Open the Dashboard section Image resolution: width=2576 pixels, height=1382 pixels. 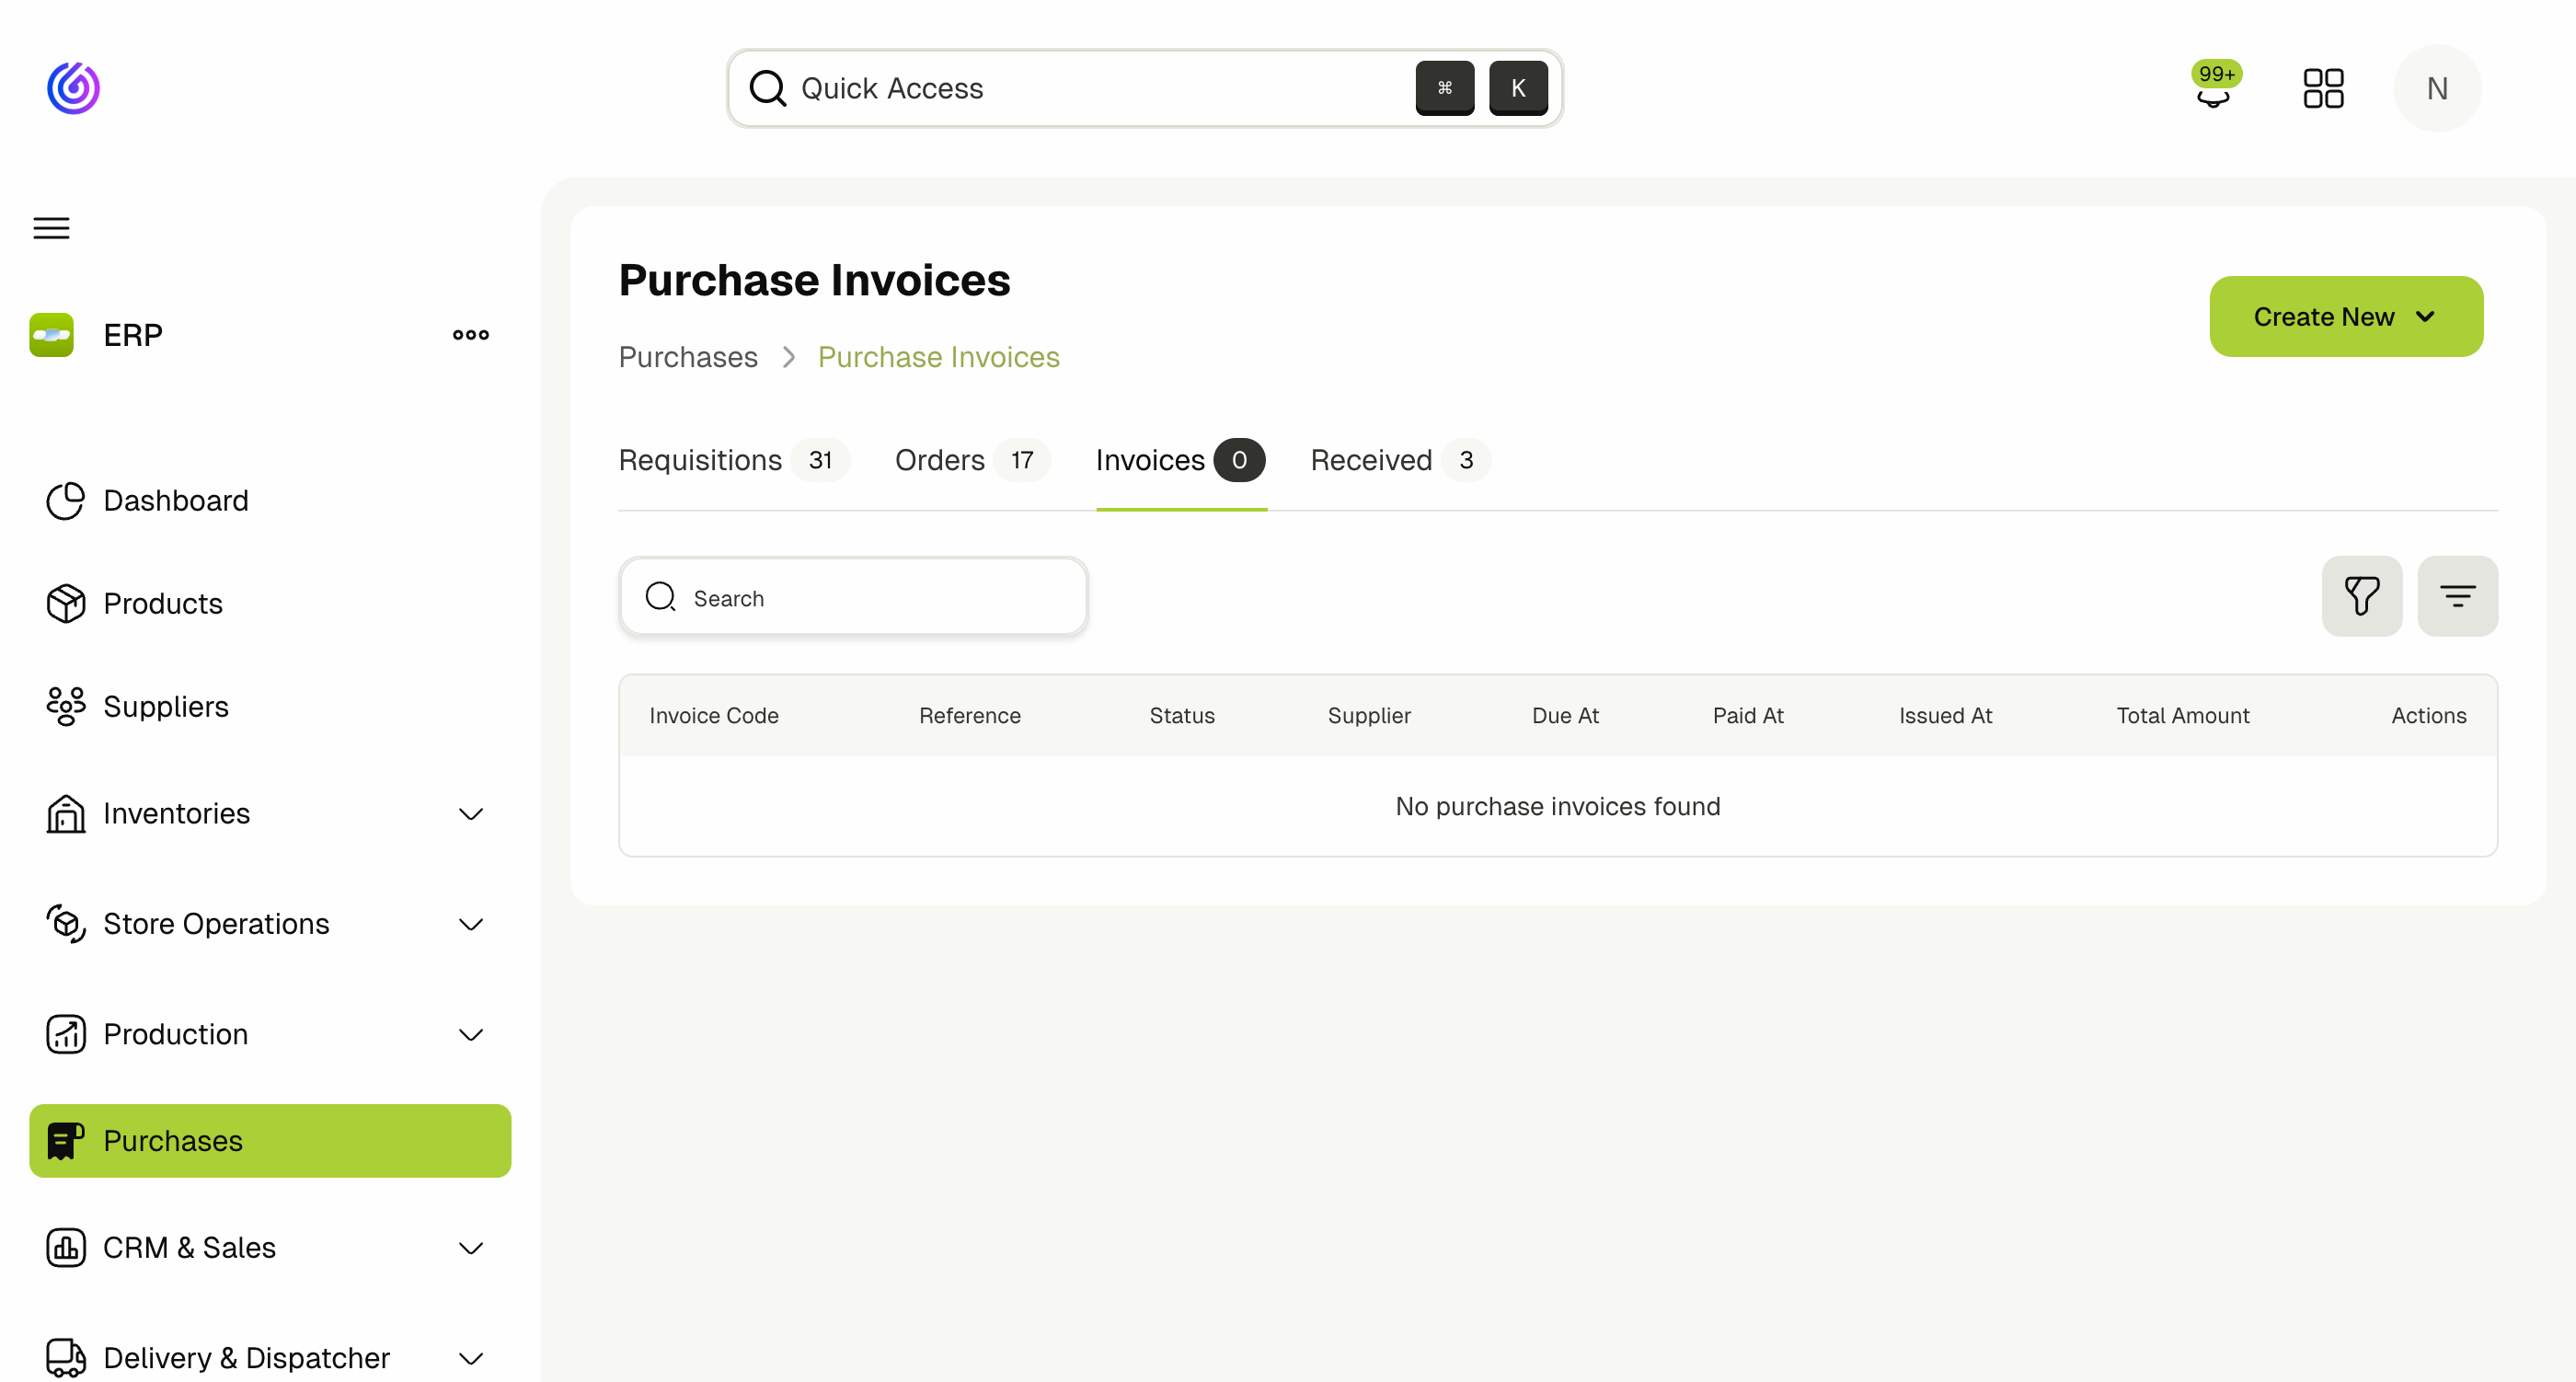(176, 500)
